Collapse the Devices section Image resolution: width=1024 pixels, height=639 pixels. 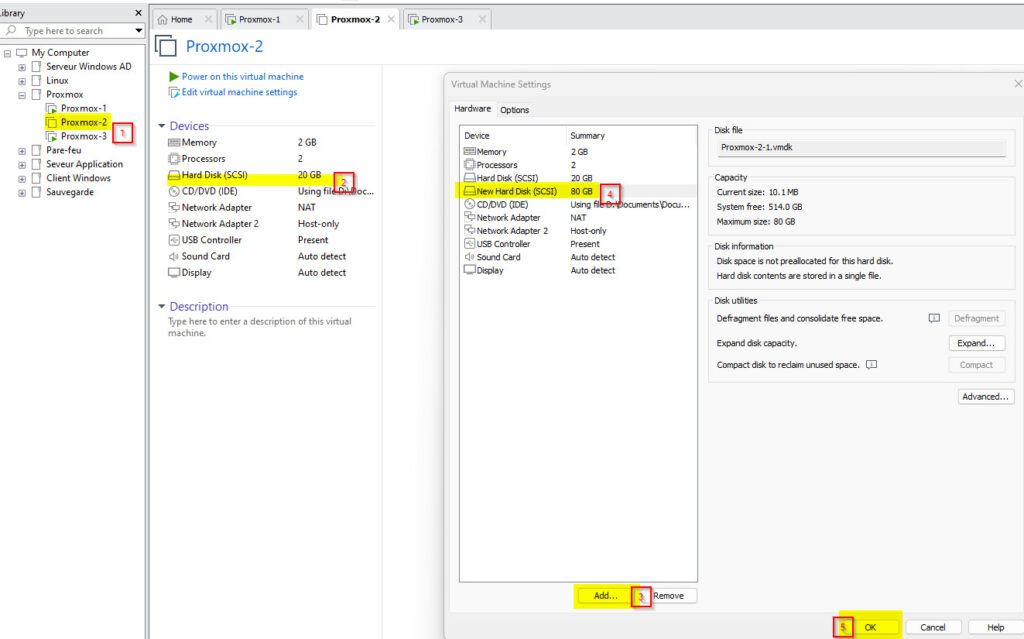tap(161, 125)
